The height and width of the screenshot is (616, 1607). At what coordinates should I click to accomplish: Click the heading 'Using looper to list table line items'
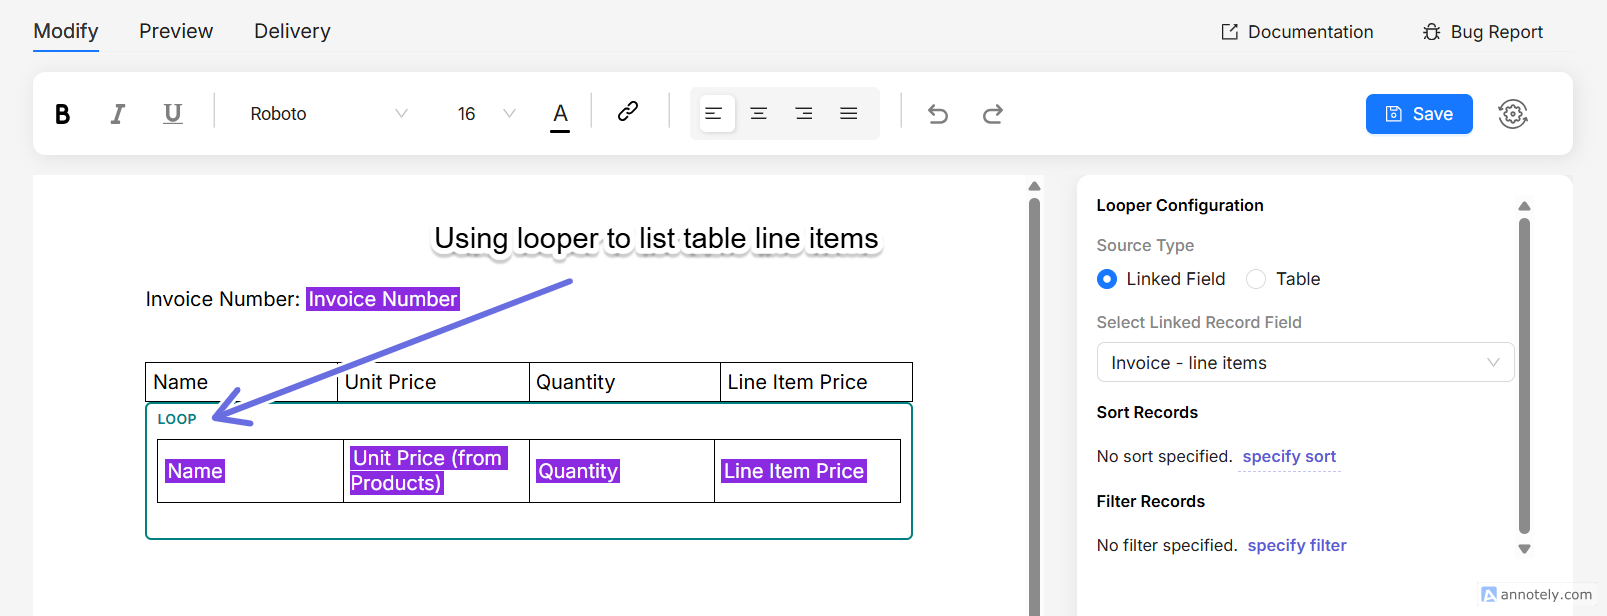(x=656, y=238)
